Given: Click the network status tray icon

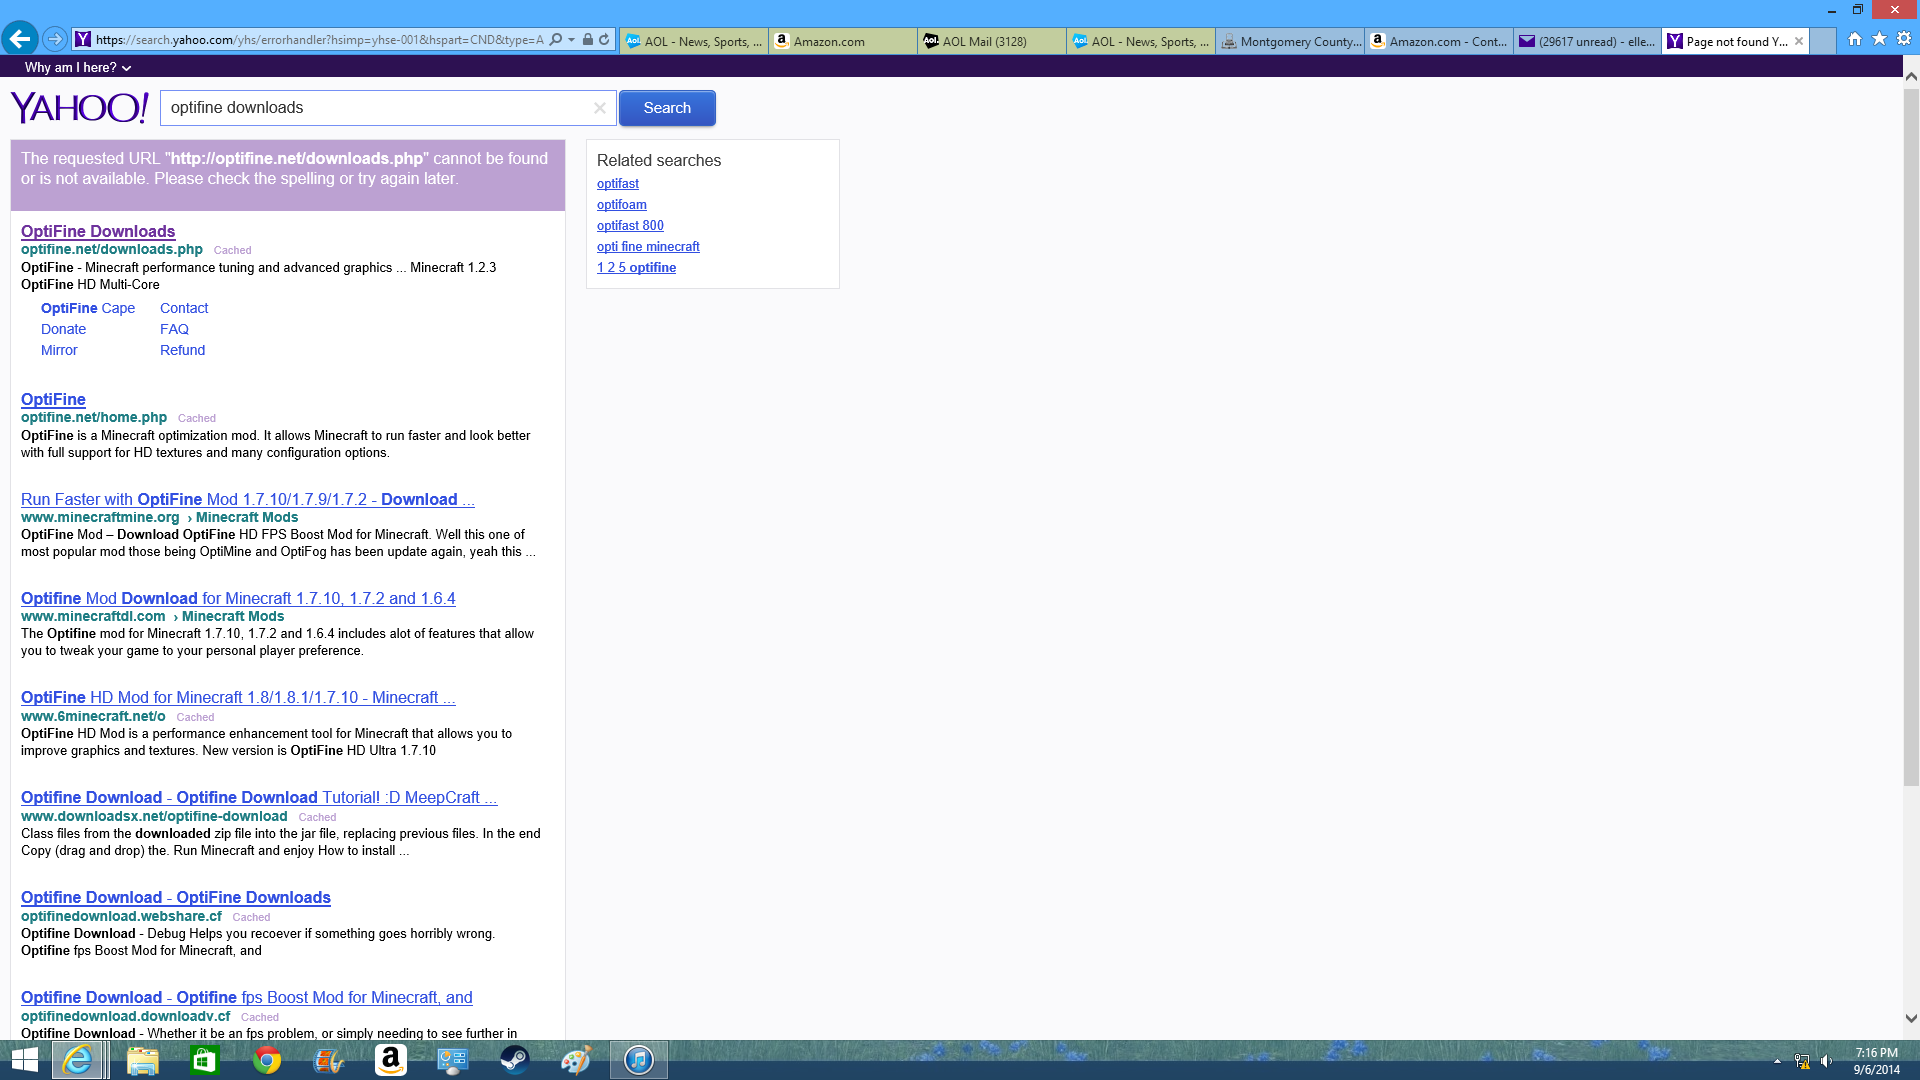Looking at the screenshot, I should pos(1802,1061).
